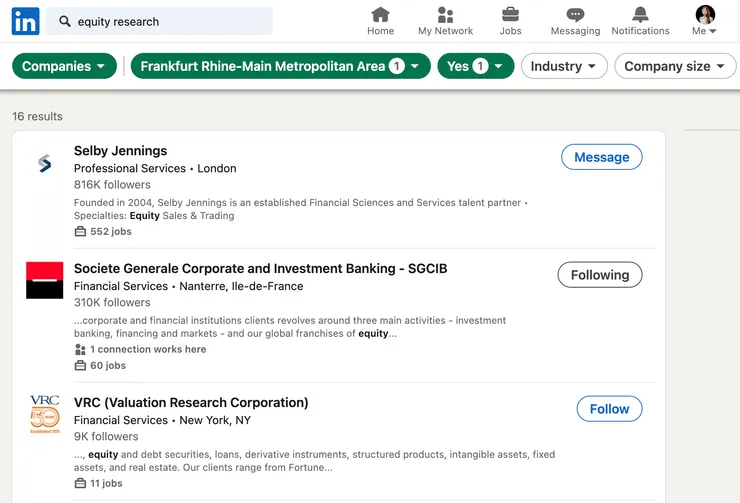Follow VRC Valuation Research Corporation

(x=609, y=409)
